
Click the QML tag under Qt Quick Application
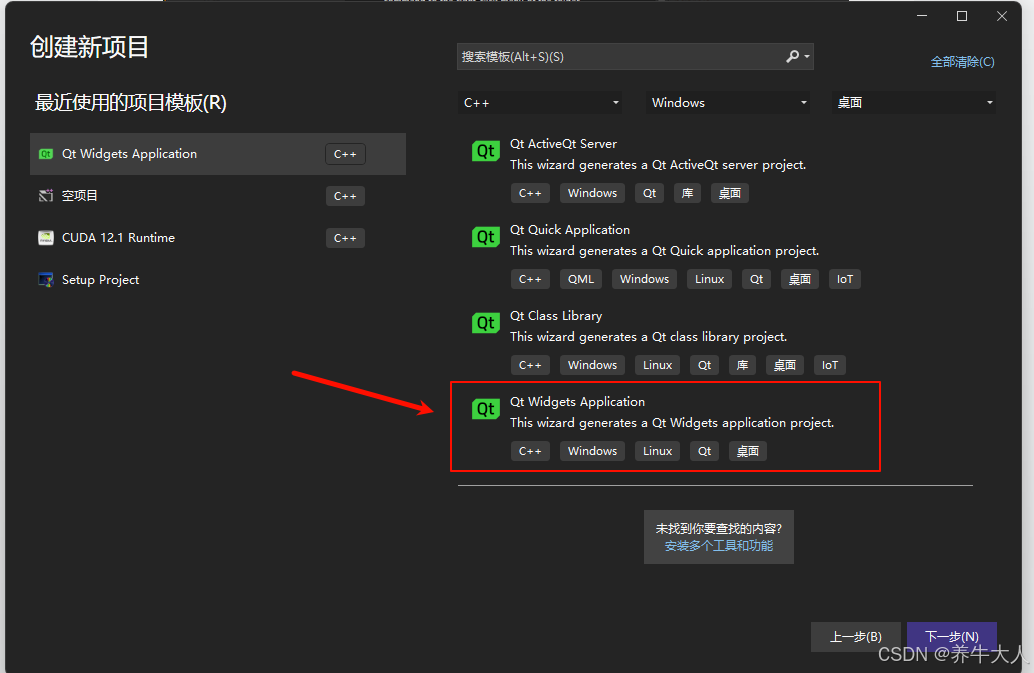[x=581, y=279]
